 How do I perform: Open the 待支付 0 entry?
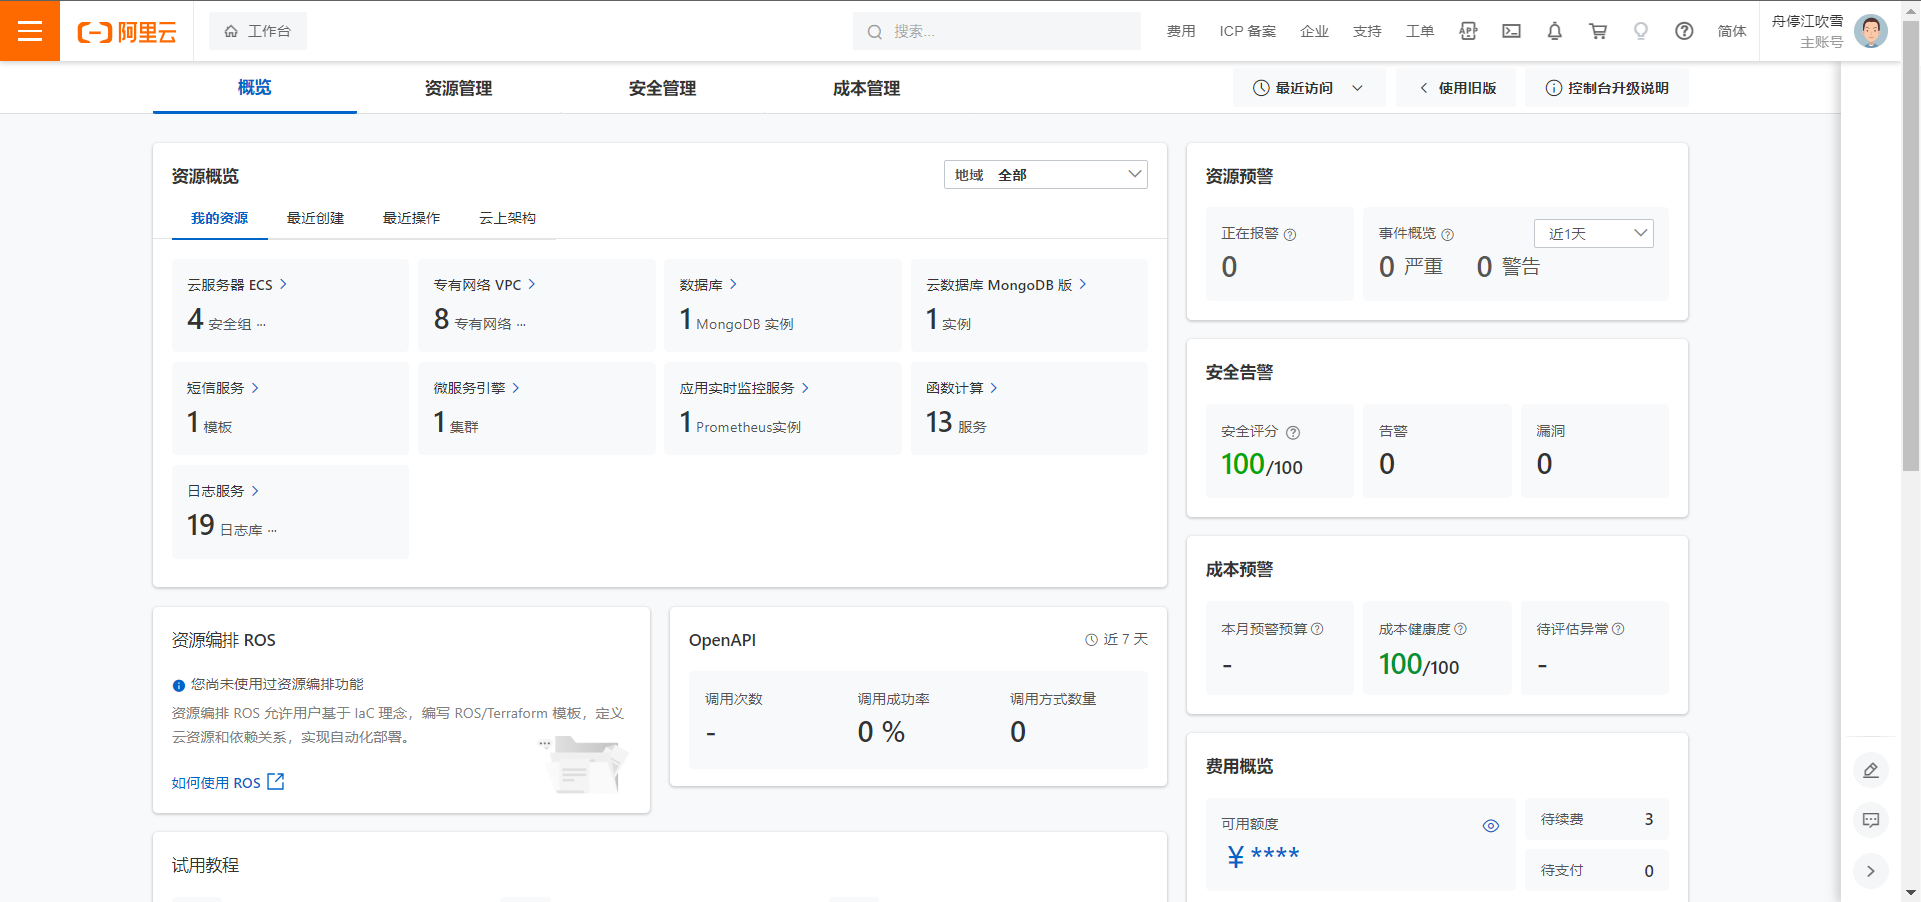[1597, 870]
